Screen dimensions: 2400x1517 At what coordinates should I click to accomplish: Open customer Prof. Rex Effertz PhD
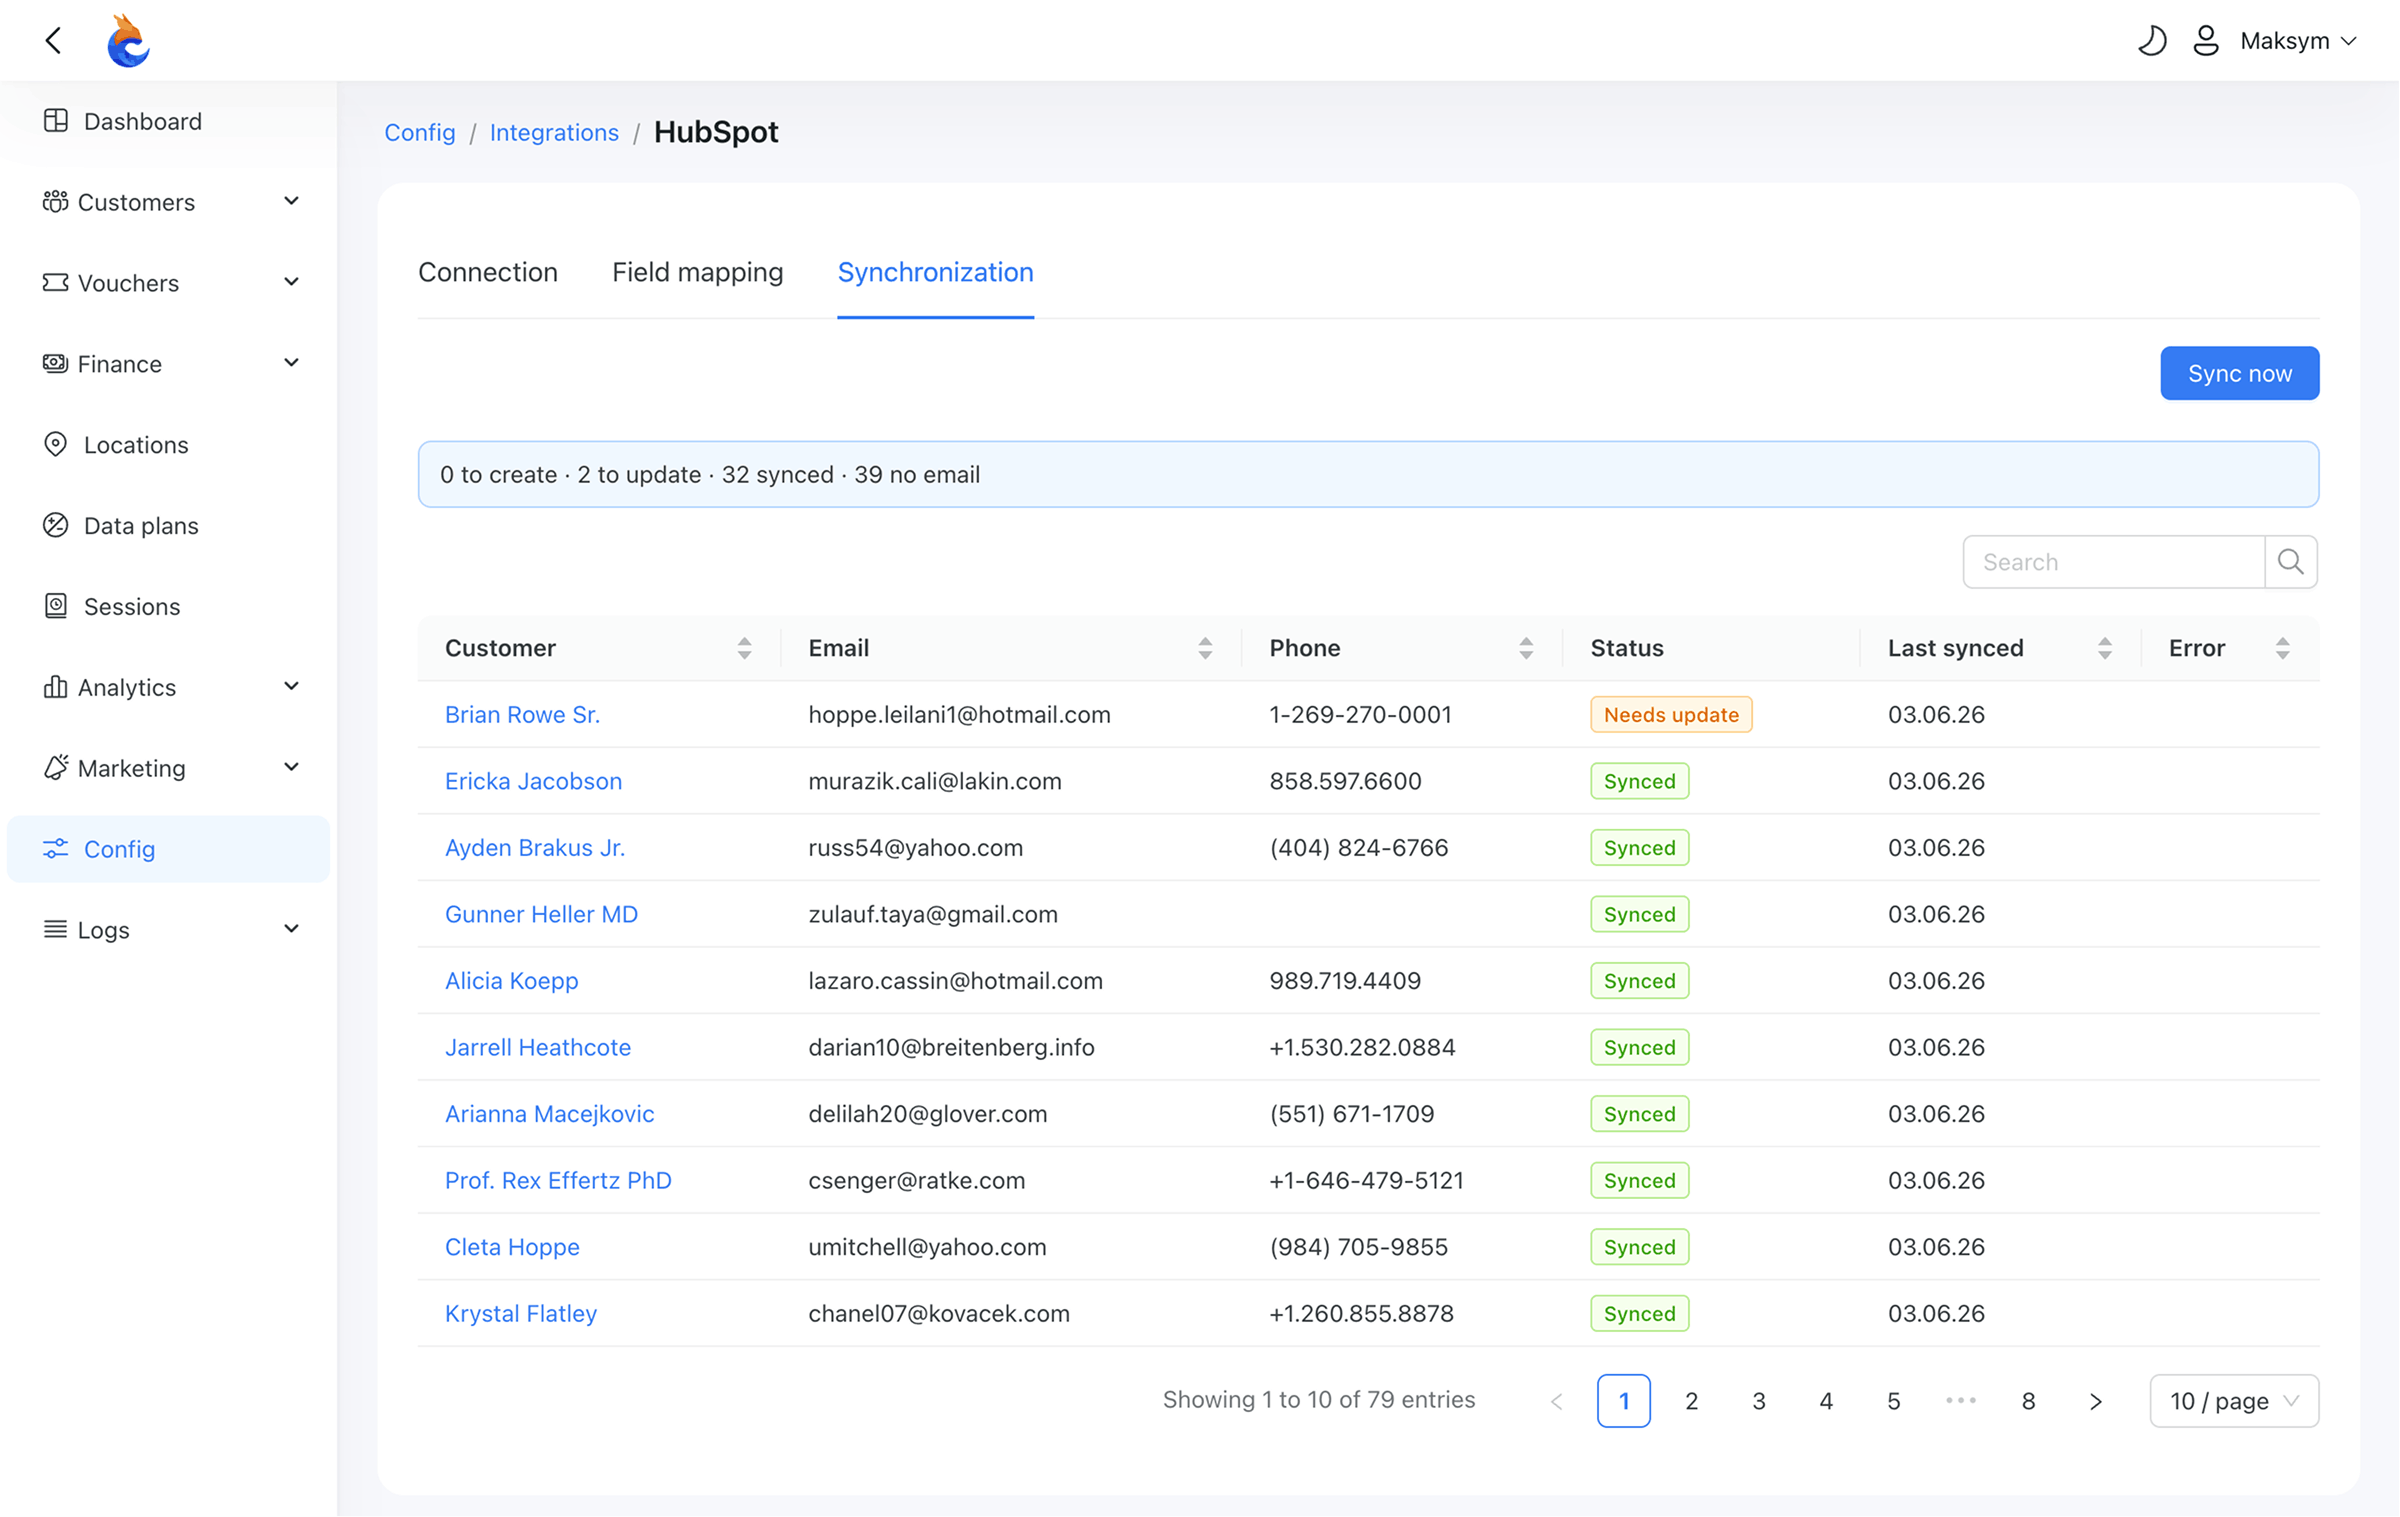[559, 1181]
